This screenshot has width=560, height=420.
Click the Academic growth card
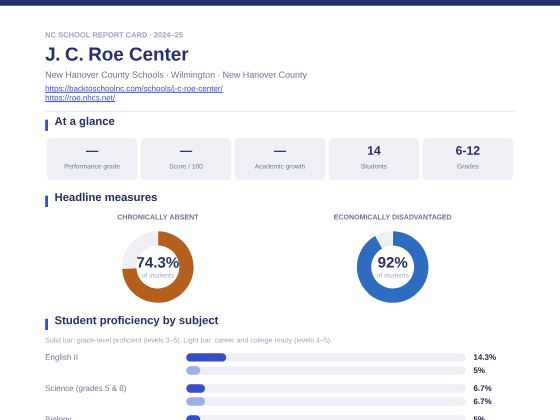pos(280,159)
